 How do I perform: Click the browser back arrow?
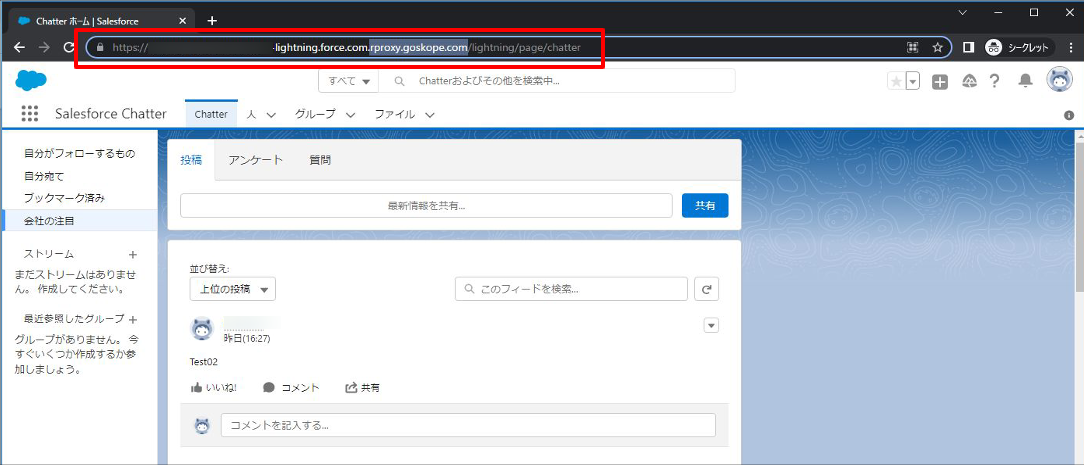pos(19,47)
